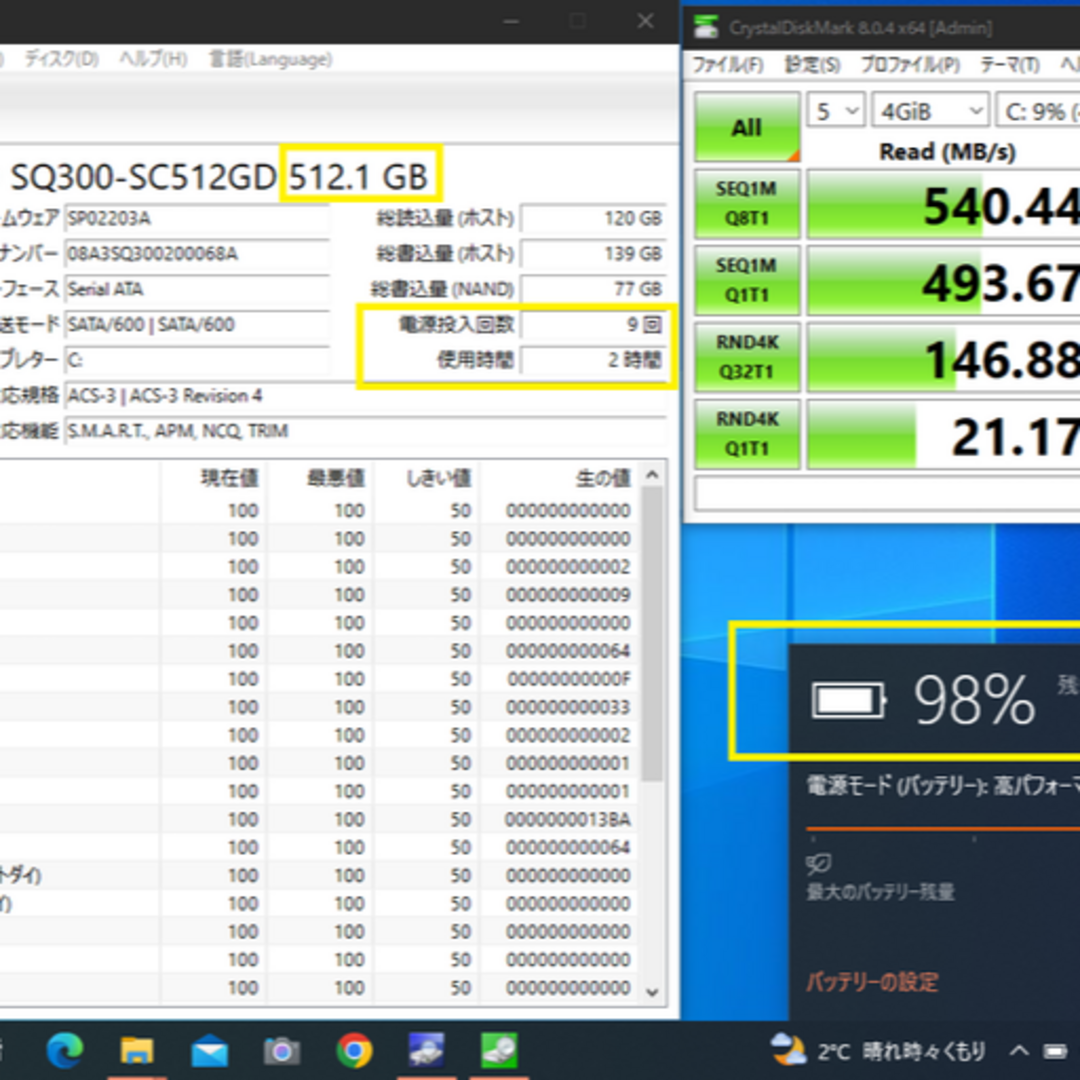This screenshot has height=1080, width=1080.
Task: Click features field S.M.A.R.T., APM, NCQ, TRIM
Action: point(365,430)
